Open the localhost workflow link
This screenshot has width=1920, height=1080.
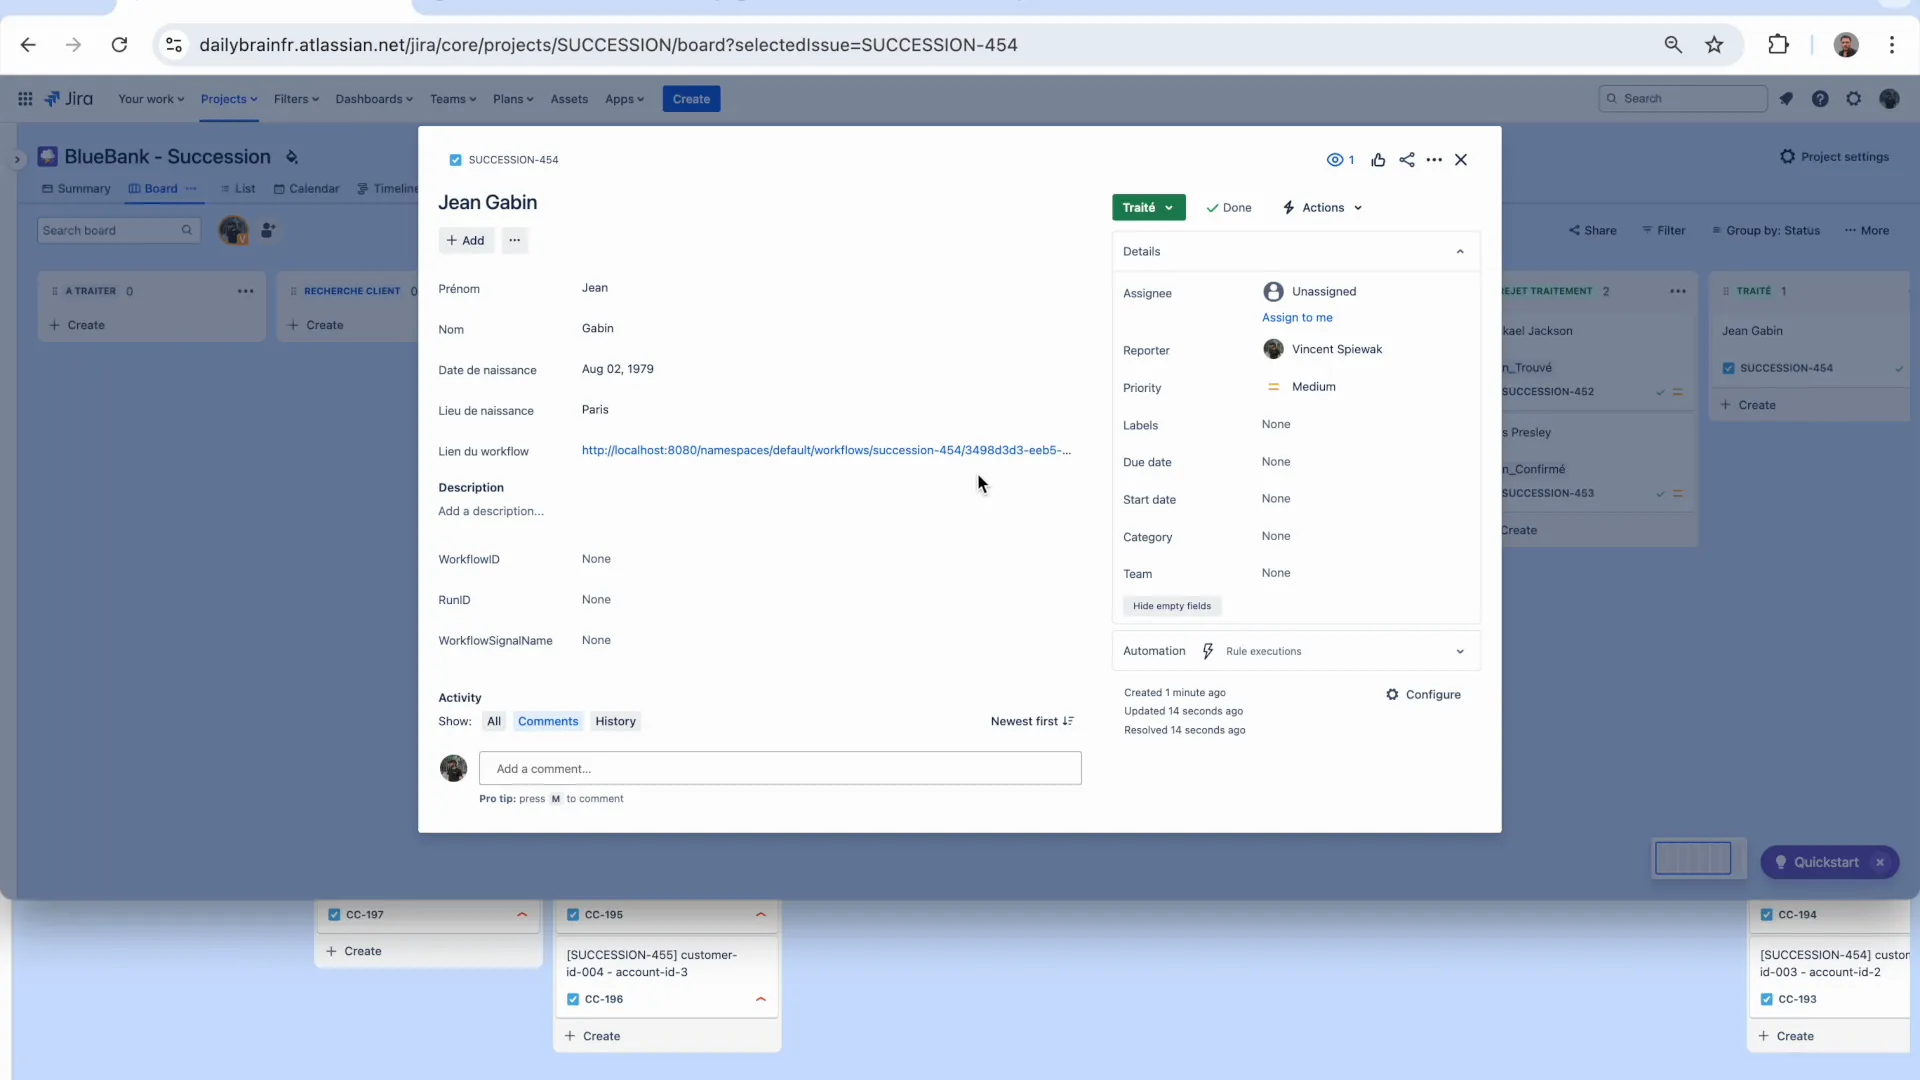tap(826, 451)
